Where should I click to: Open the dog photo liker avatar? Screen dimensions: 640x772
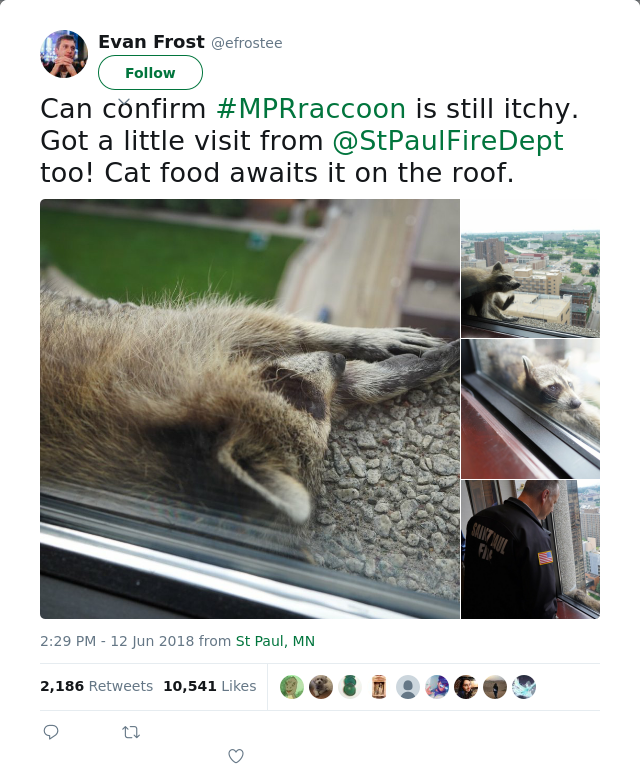pyautogui.click(x=321, y=687)
